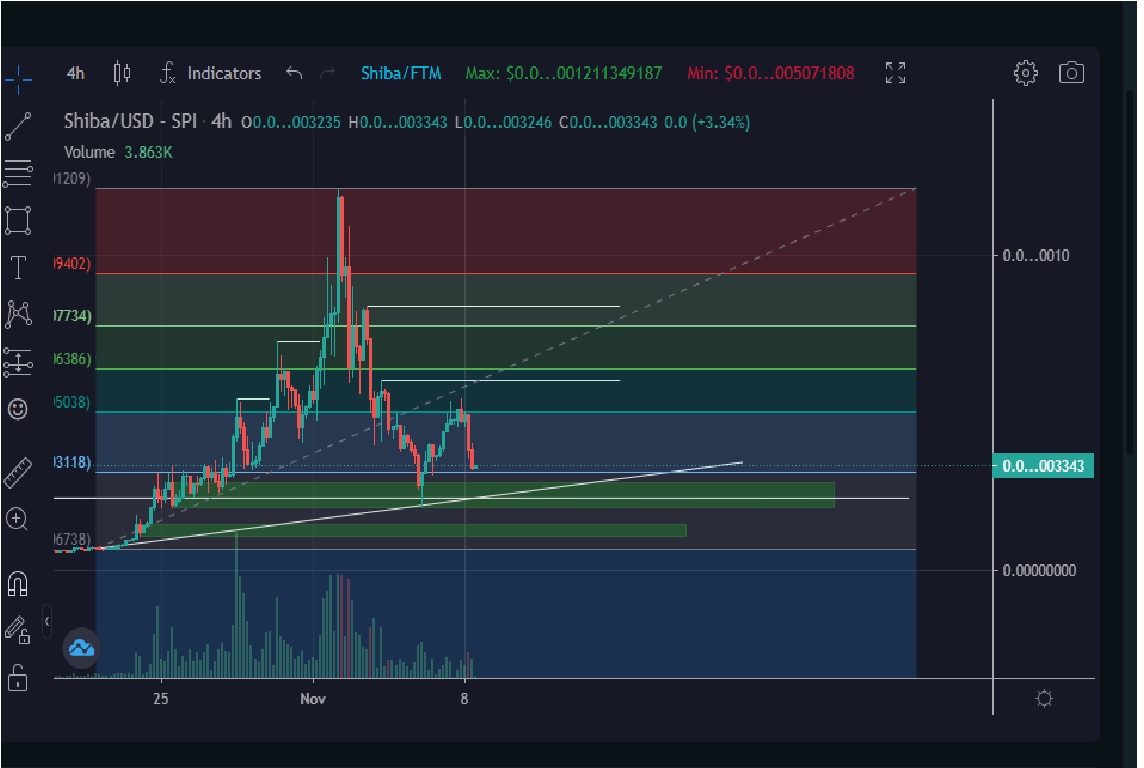Open chart settings gear
1144x768 pixels.
[1026, 73]
